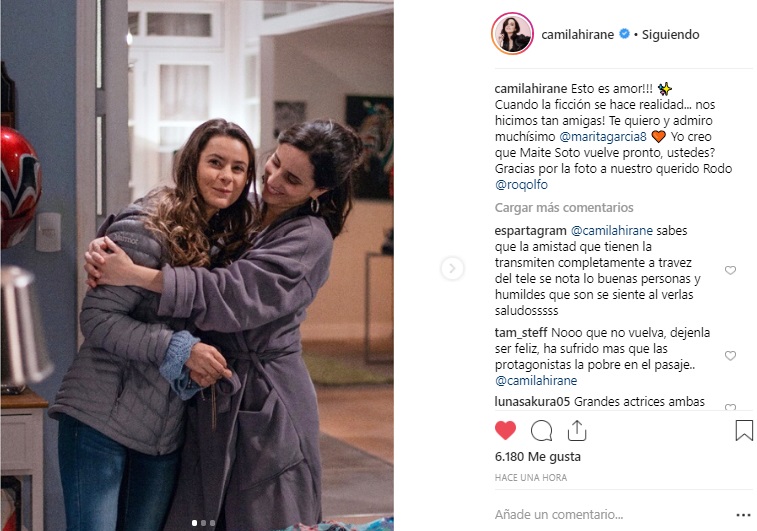Open camilahirane profile picture
This screenshot has width=757, height=531.
point(512,34)
